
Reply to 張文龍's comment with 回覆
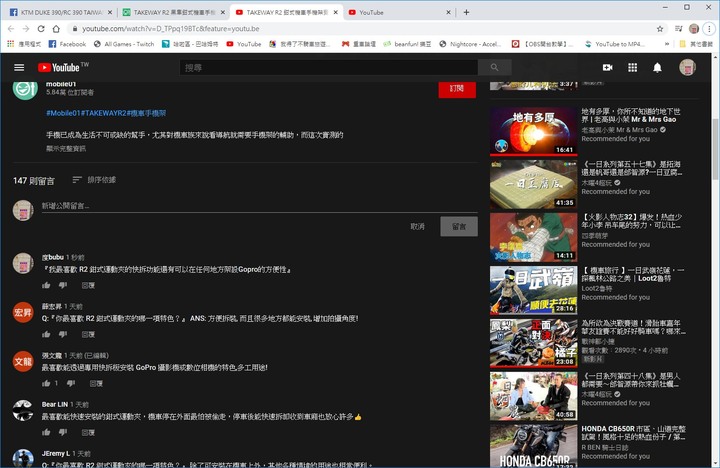point(96,383)
